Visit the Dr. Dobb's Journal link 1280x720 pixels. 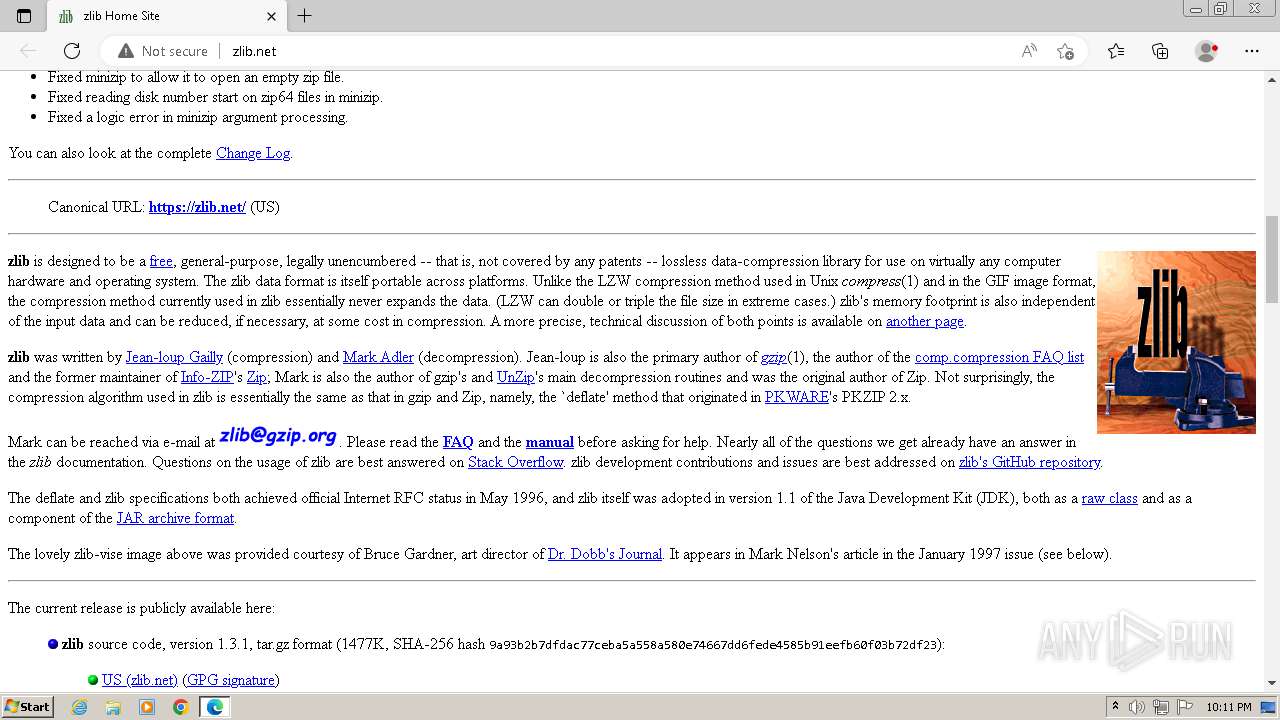coord(605,554)
